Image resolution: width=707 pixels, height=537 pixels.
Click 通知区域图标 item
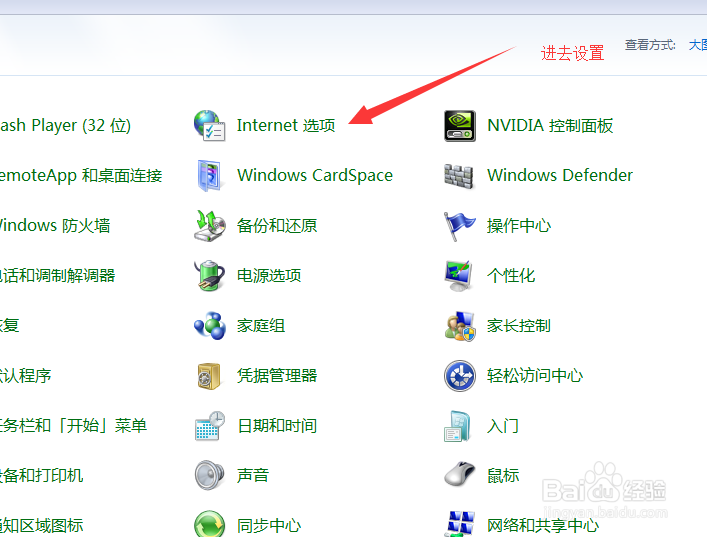41,525
